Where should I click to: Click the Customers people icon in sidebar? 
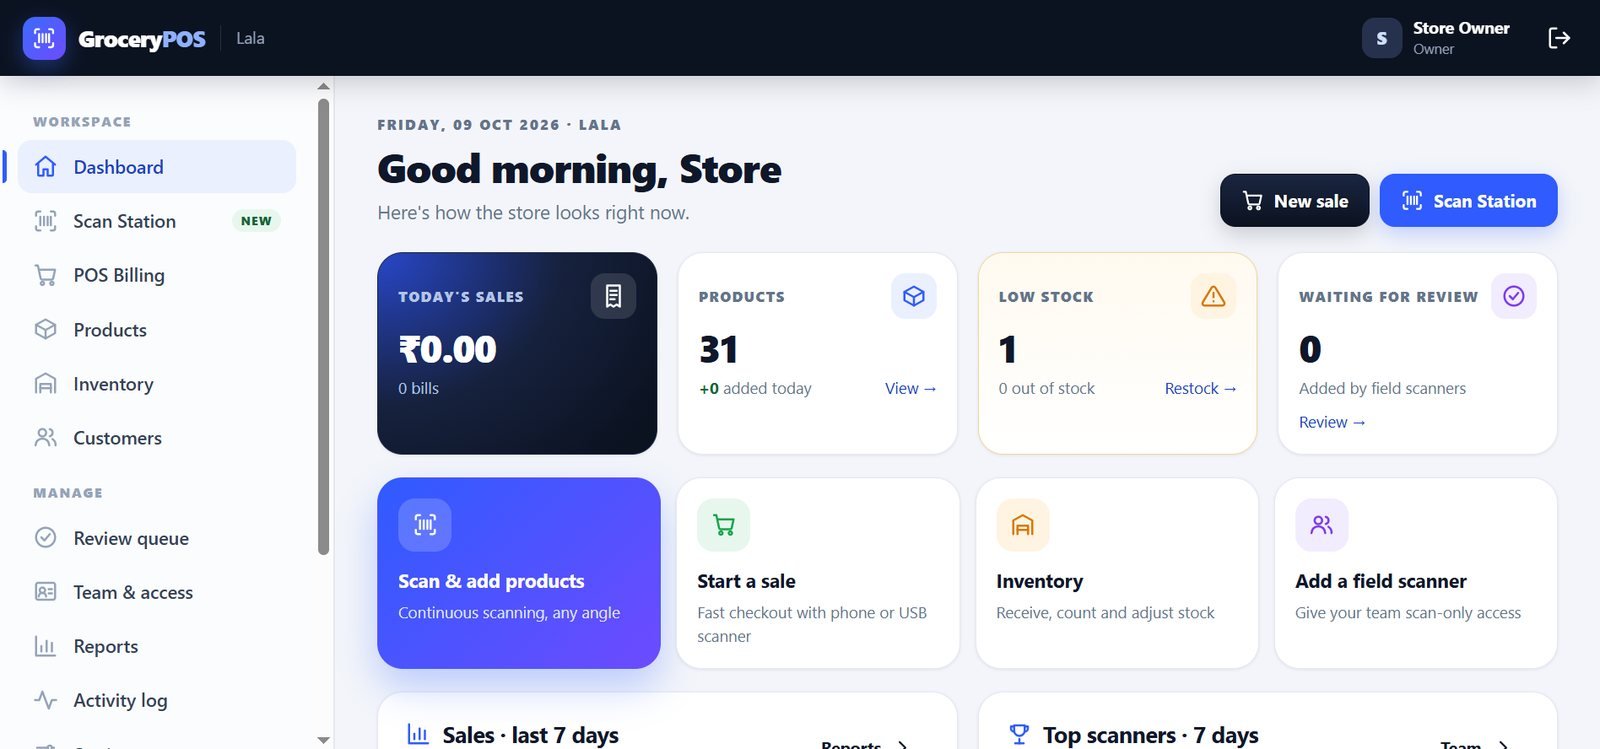[x=46, y=438]
